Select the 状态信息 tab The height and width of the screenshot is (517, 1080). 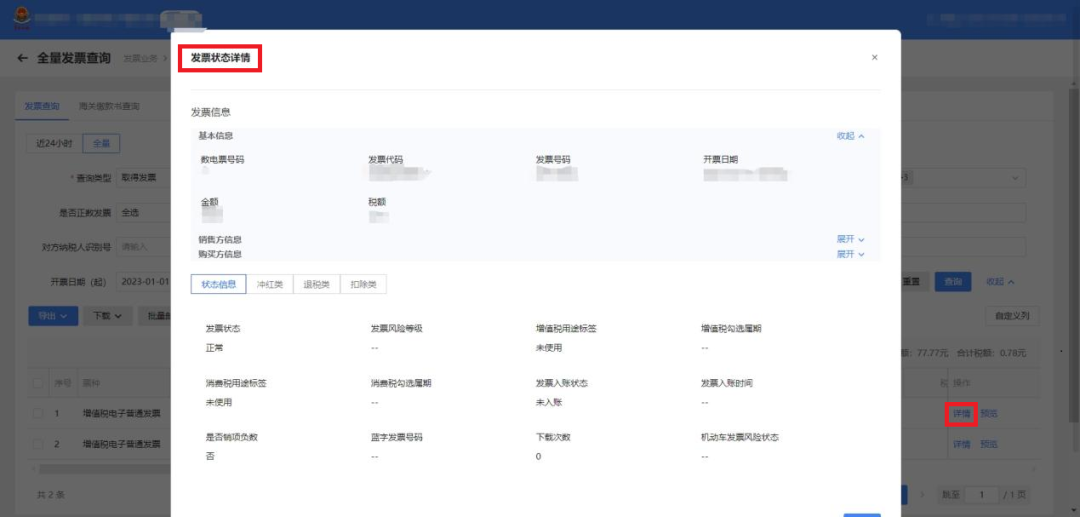(218, 284)
